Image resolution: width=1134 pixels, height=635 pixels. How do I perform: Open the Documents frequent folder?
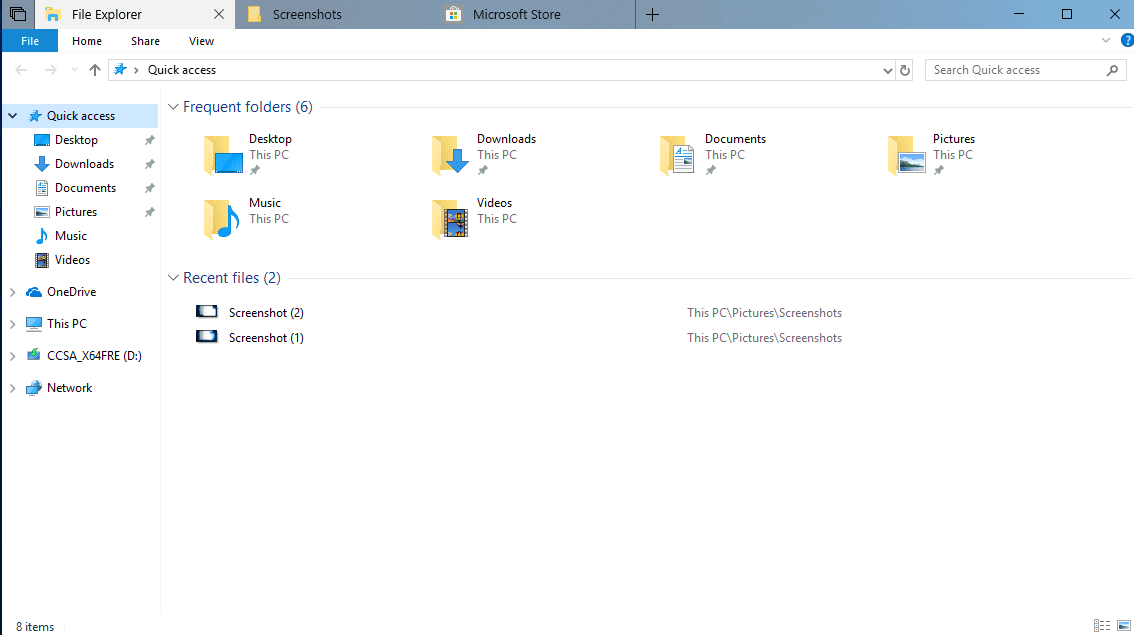tap(736, 139)
